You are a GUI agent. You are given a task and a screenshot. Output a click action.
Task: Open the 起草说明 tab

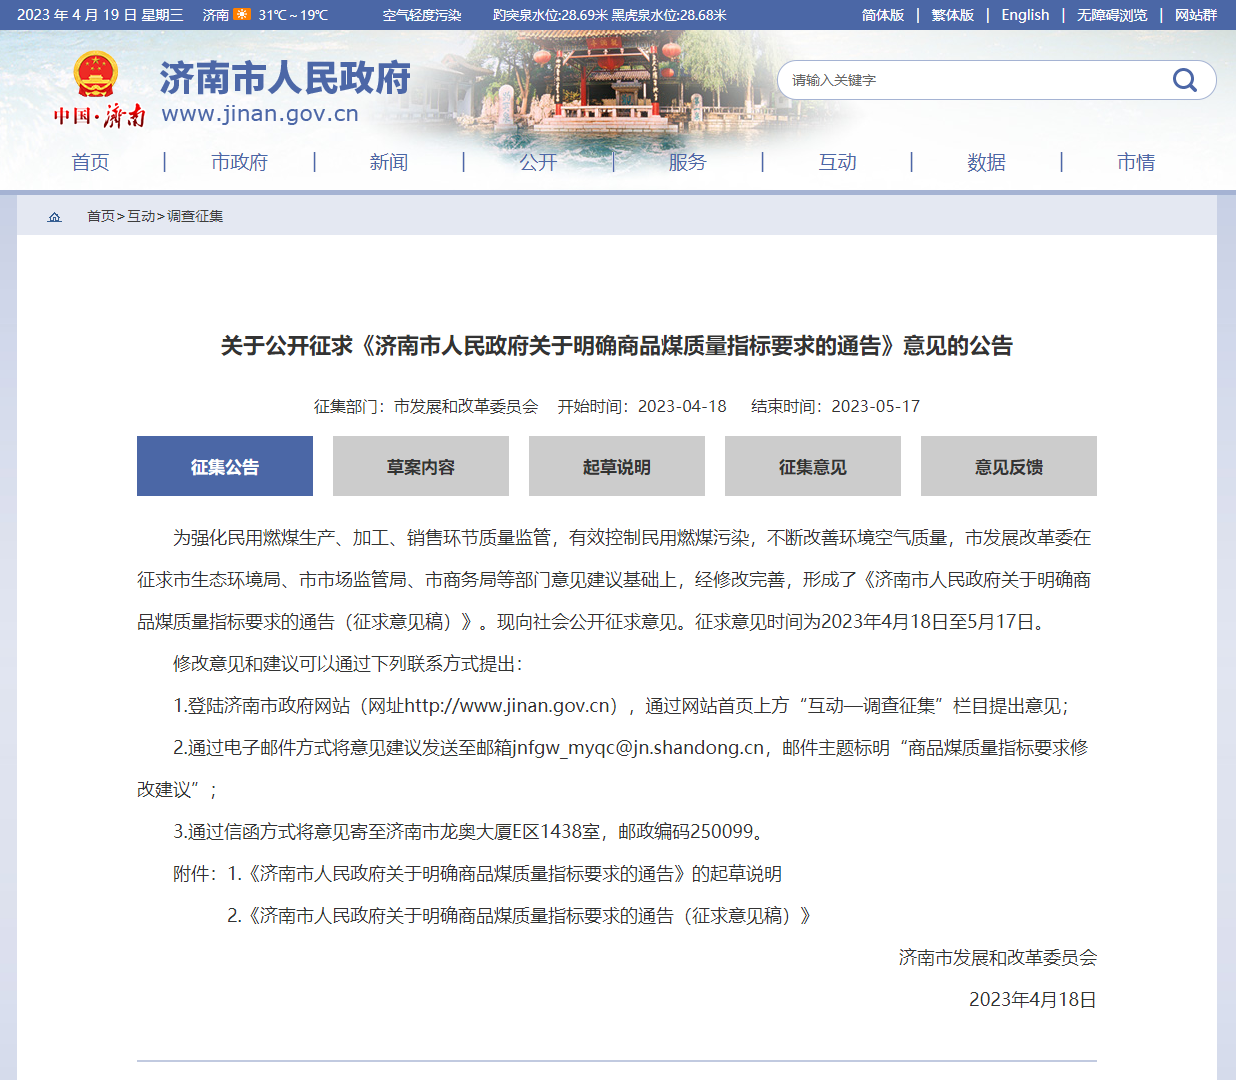pos(616,465)
